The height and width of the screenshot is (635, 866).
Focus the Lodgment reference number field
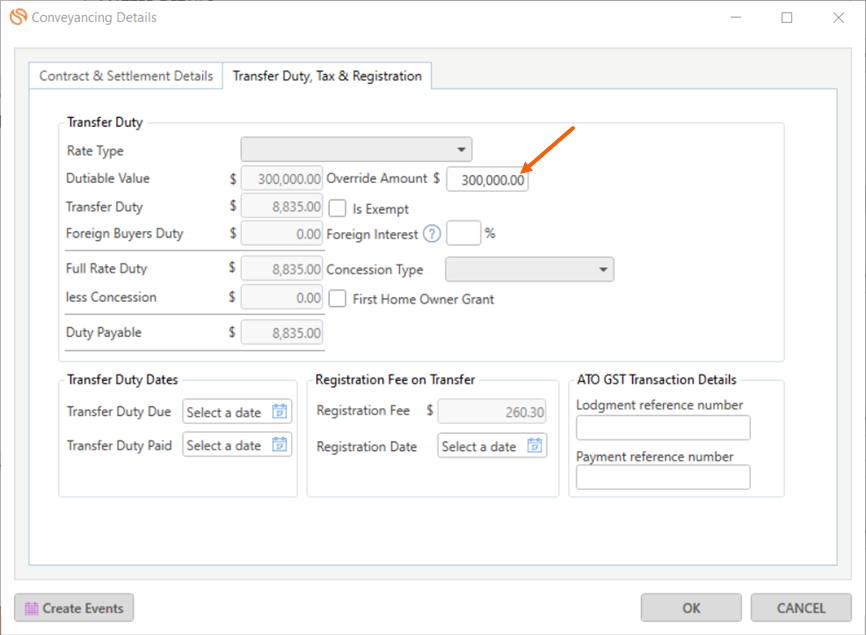pyautogui.click(x=663, y=428)
